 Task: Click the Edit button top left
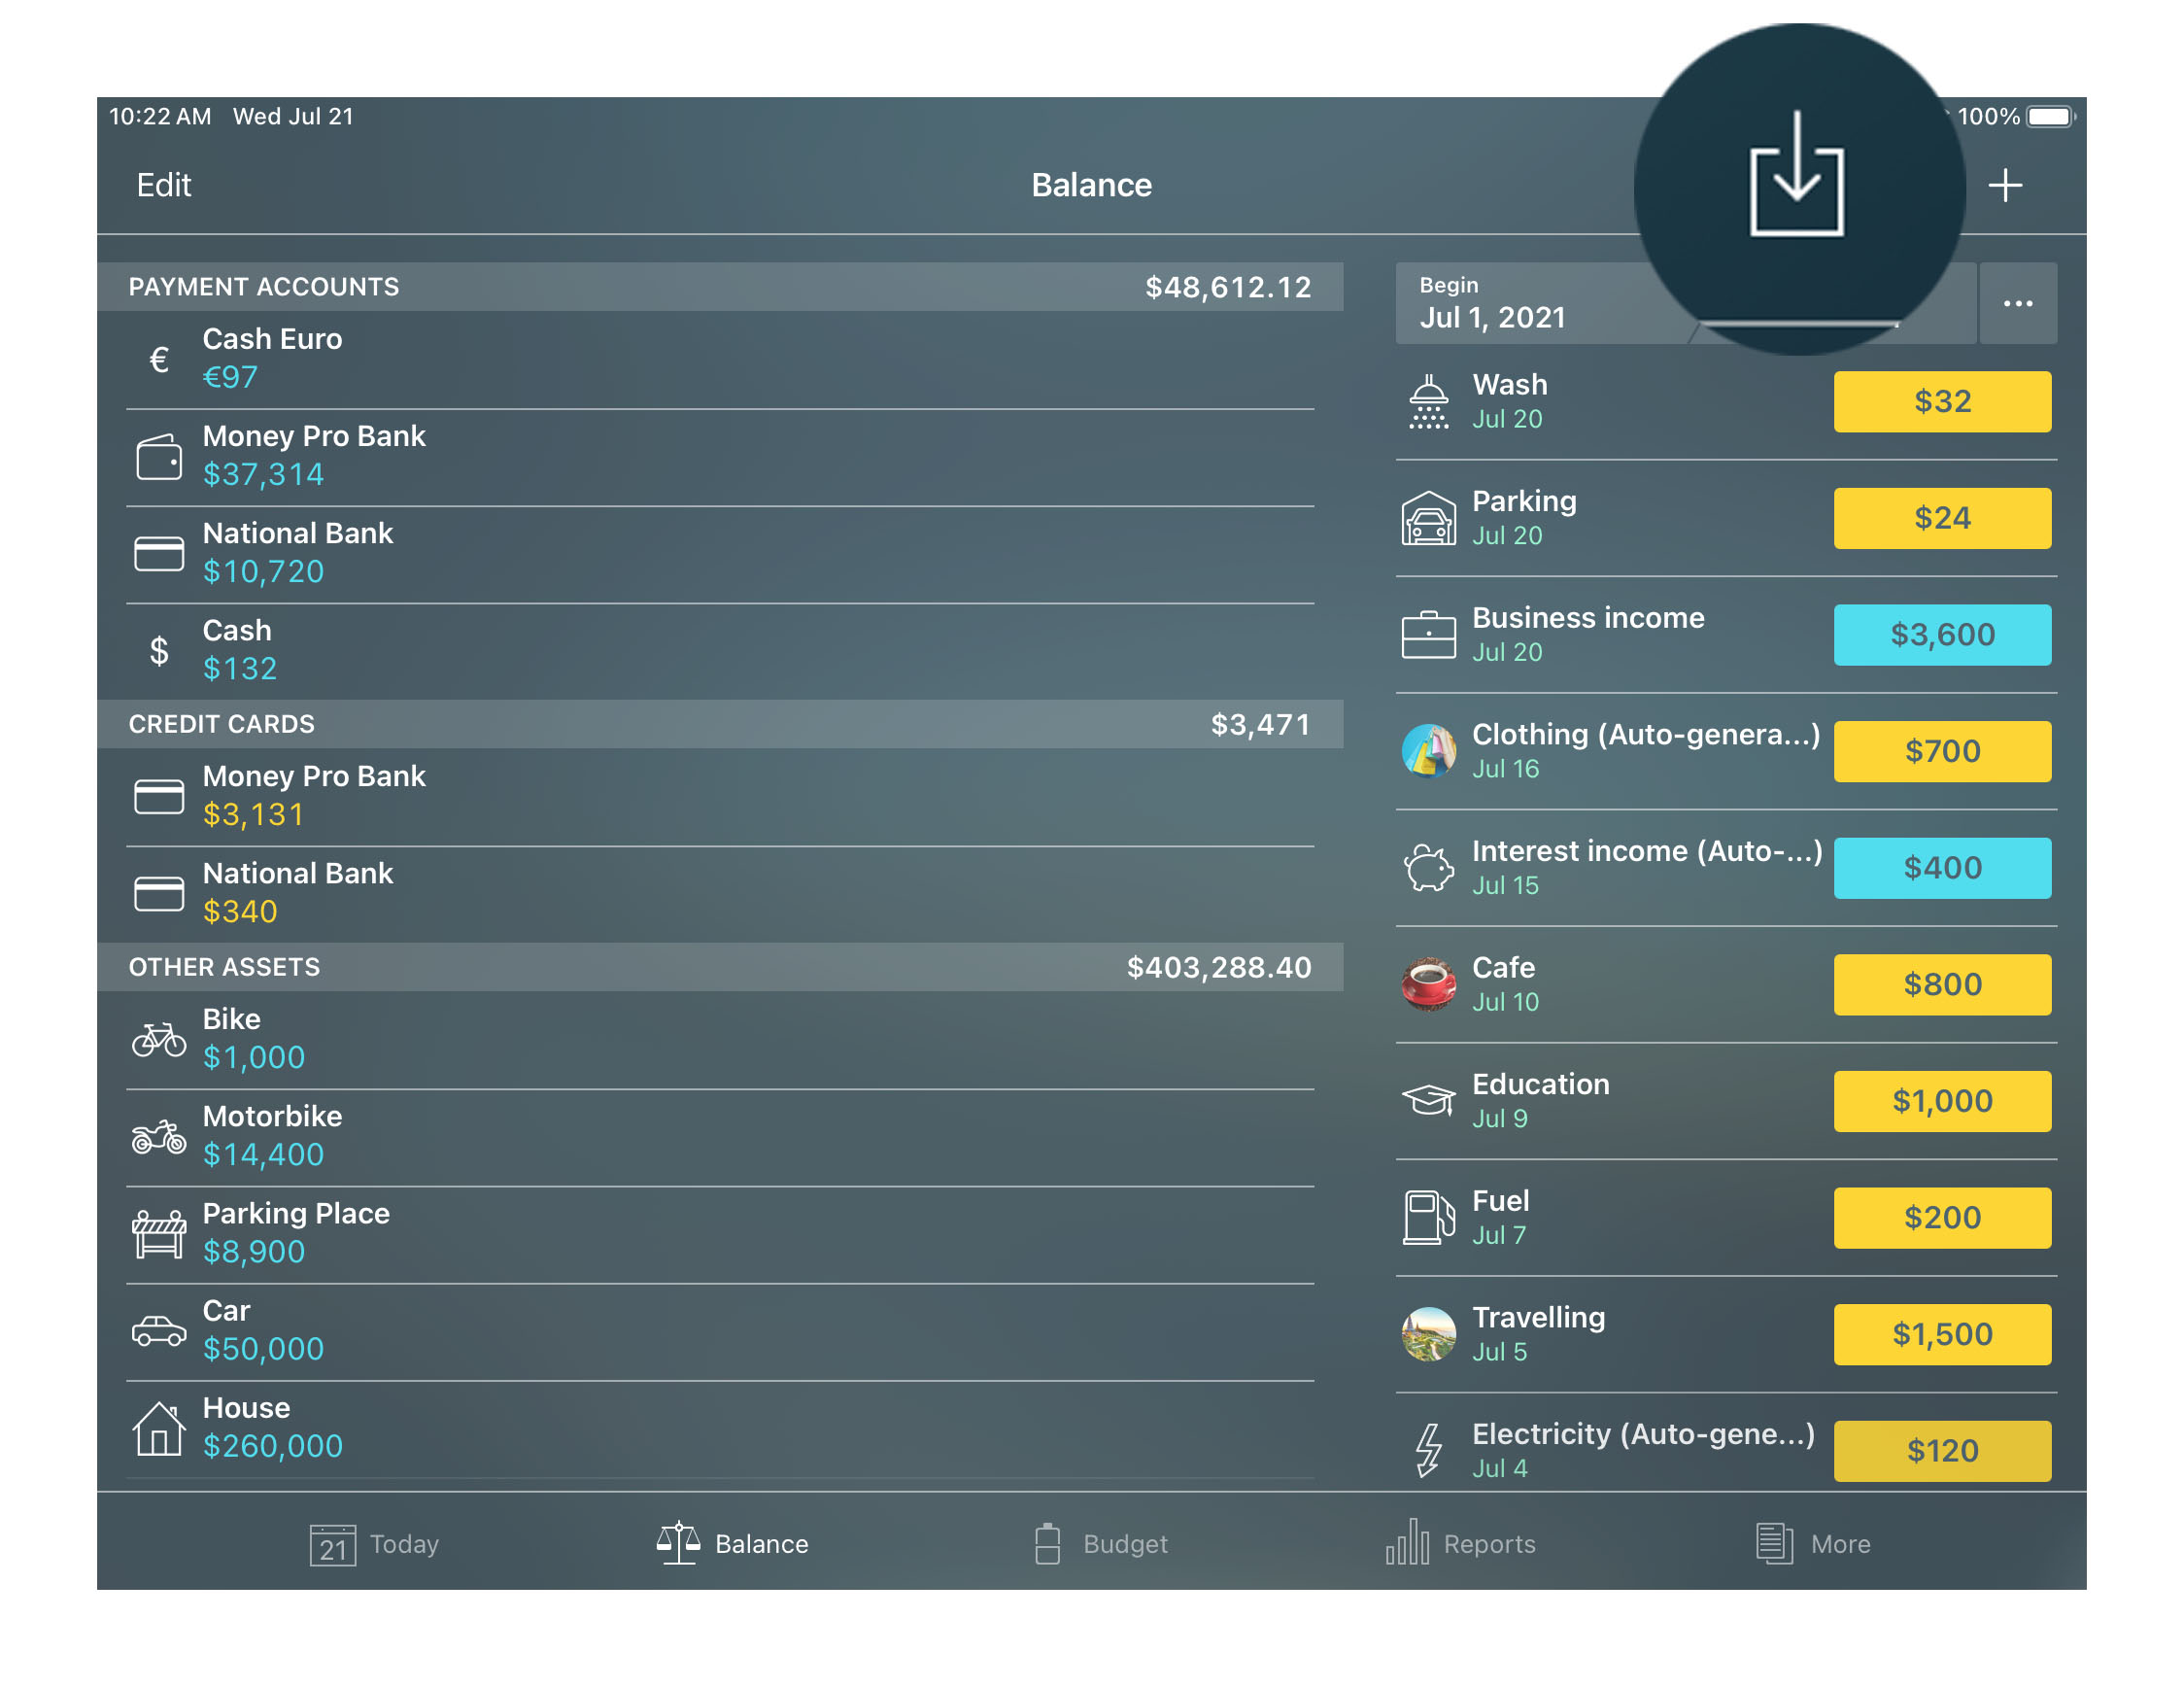[163, 186]
